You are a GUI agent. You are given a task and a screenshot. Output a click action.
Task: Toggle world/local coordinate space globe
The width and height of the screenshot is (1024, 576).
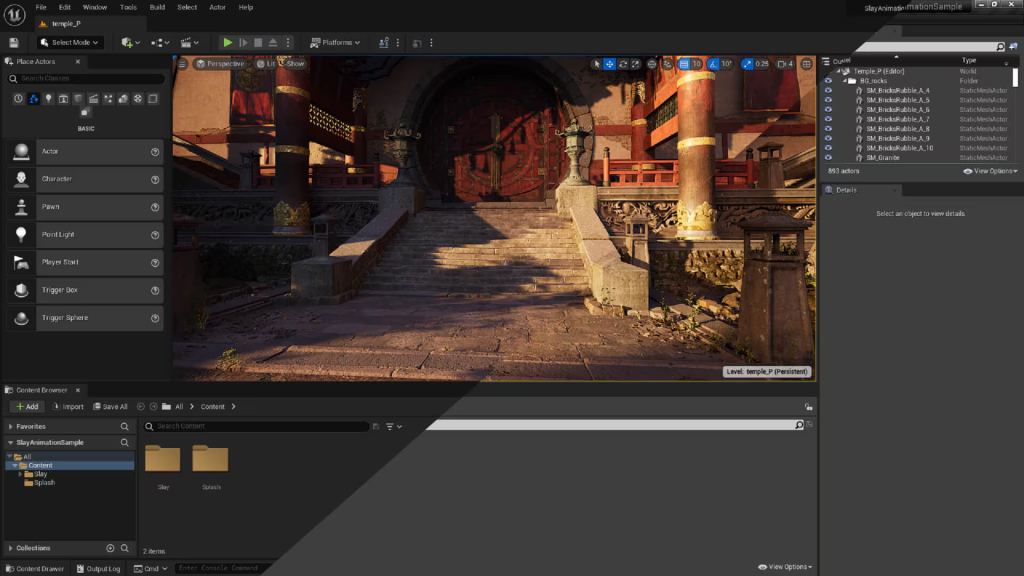652,64
